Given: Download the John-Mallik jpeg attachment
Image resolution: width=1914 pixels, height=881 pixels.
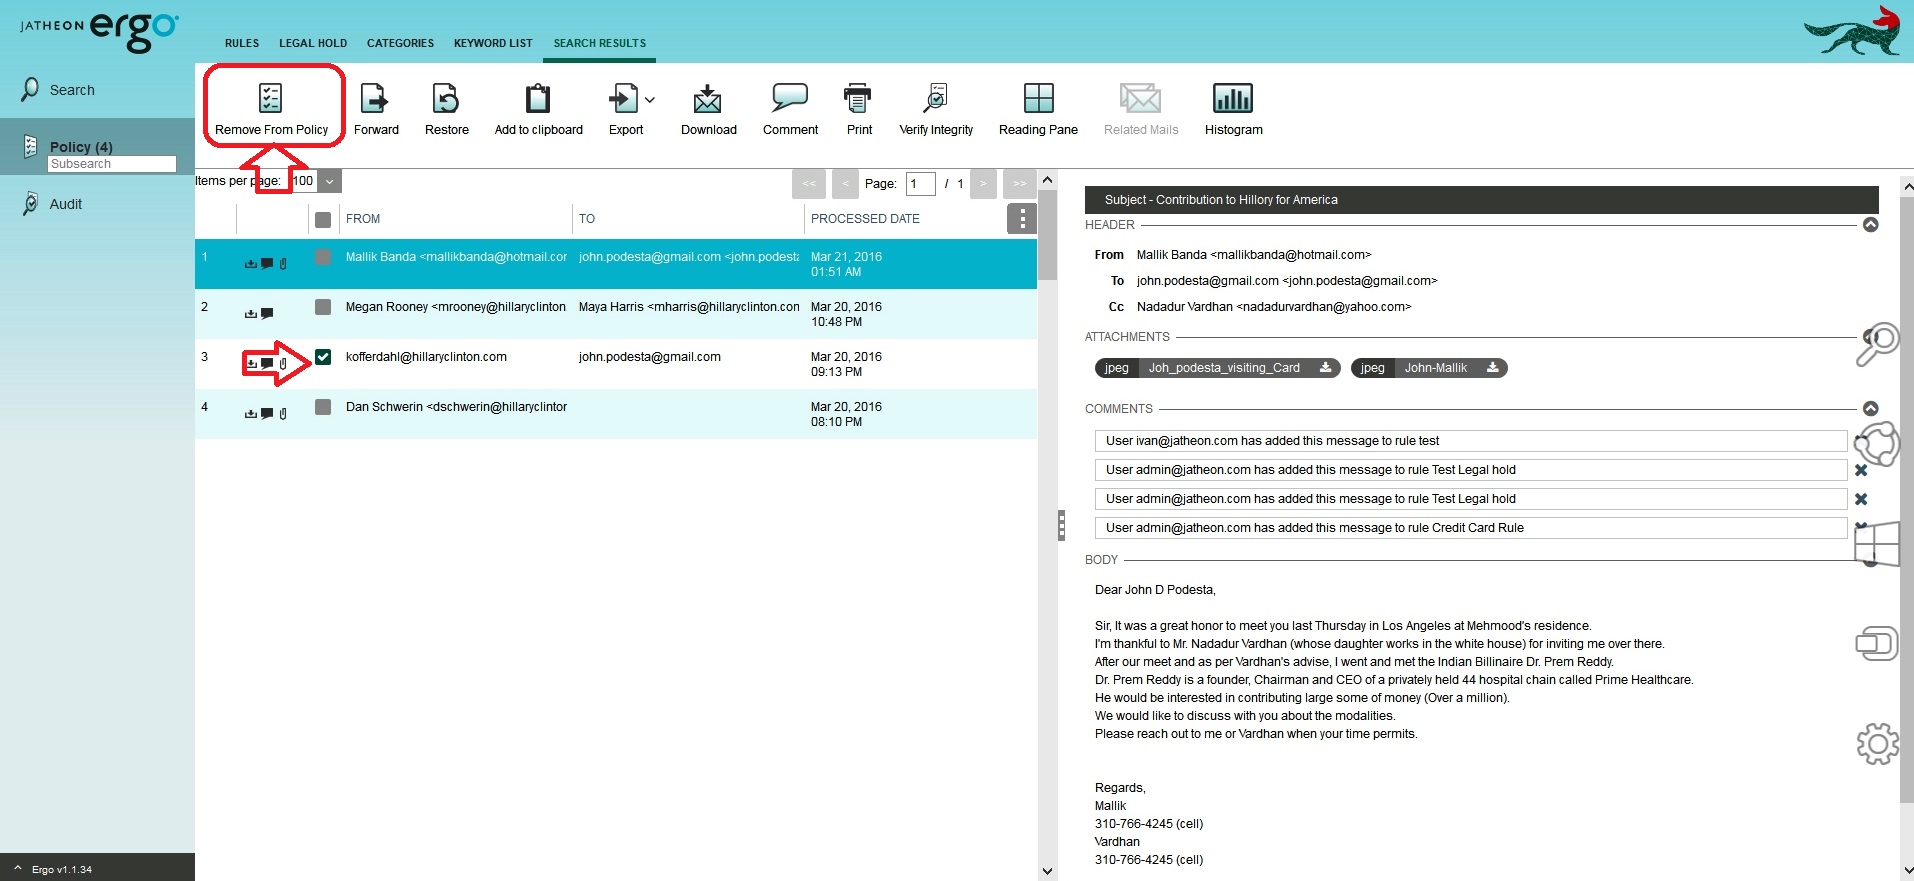Looking at the screenshot, I should [x=1492, y=368].
